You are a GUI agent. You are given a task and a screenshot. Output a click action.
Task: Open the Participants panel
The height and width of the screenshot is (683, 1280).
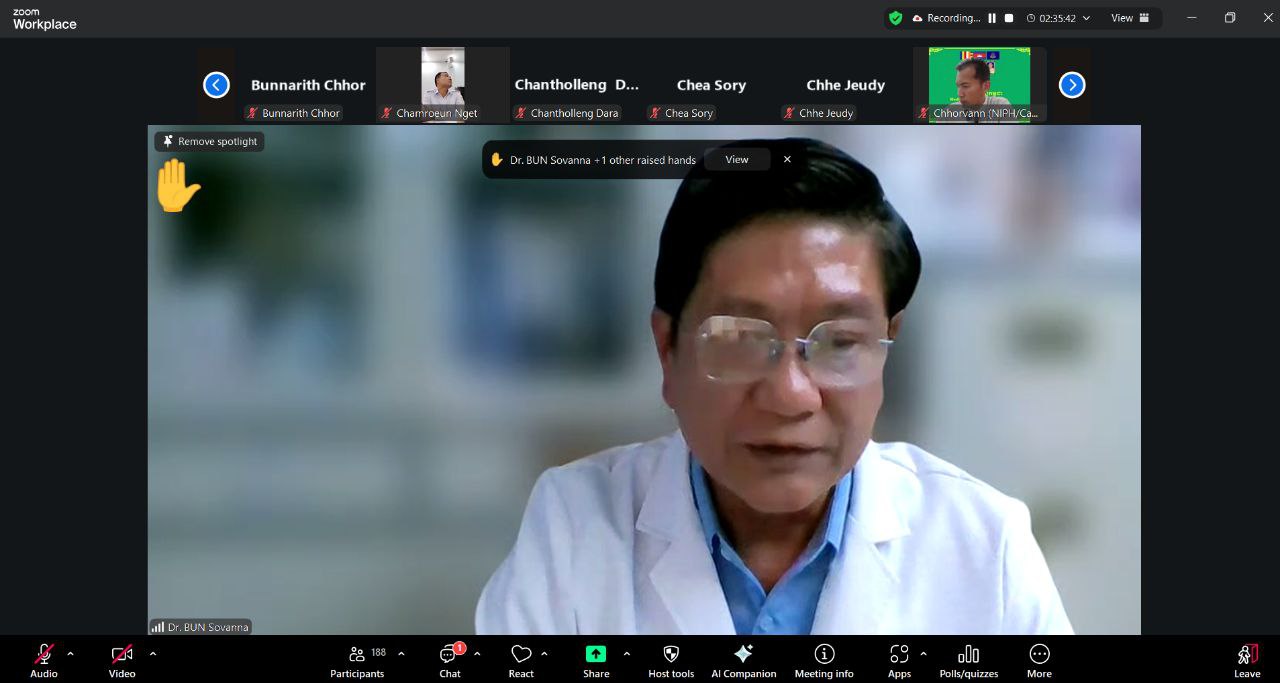point(357,660)
